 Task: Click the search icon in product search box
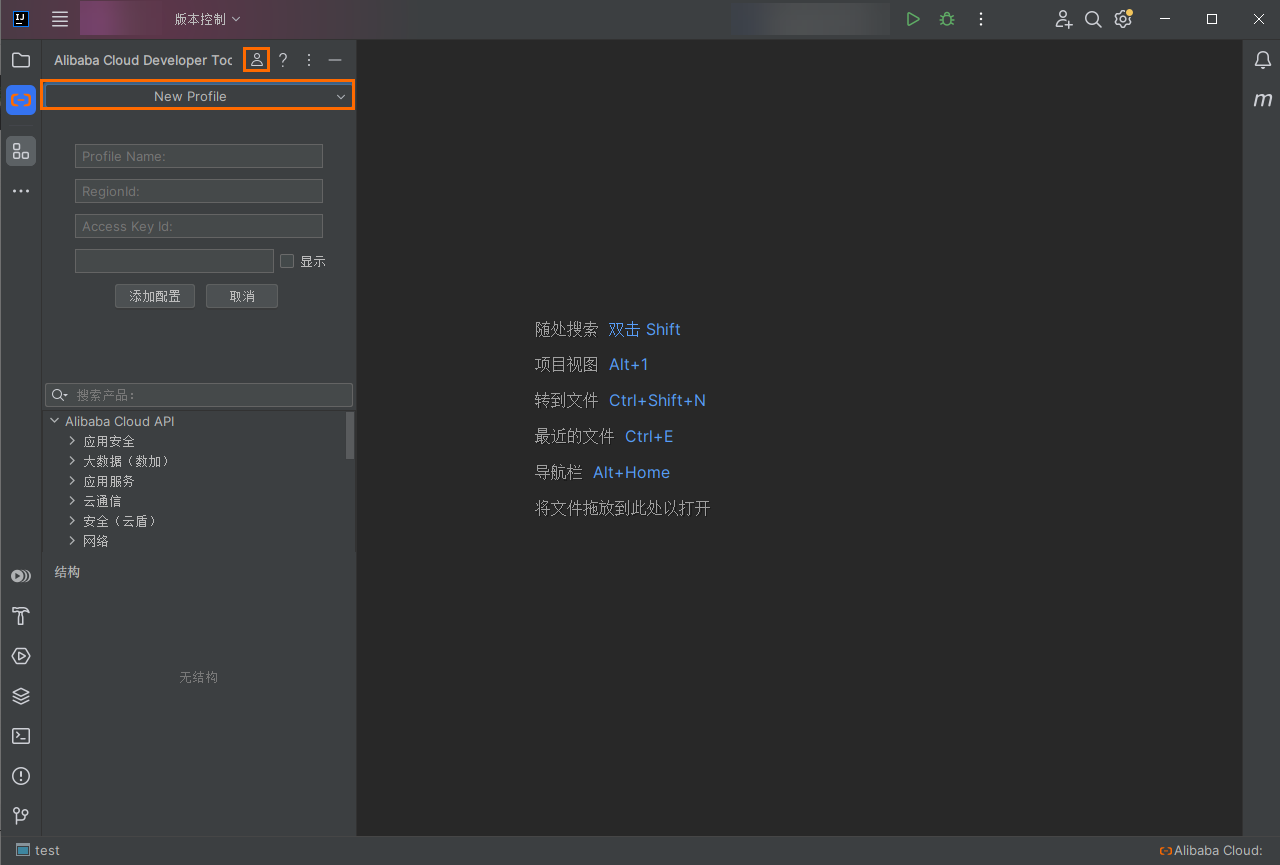(59, 395)
